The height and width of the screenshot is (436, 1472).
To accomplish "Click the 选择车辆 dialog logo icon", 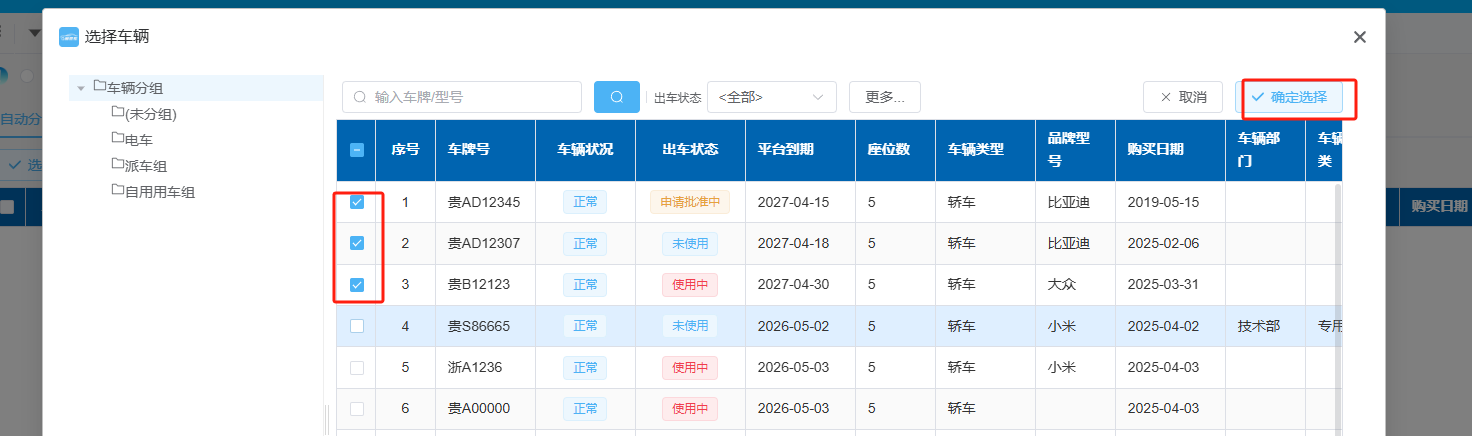I will tap(69, 37).
